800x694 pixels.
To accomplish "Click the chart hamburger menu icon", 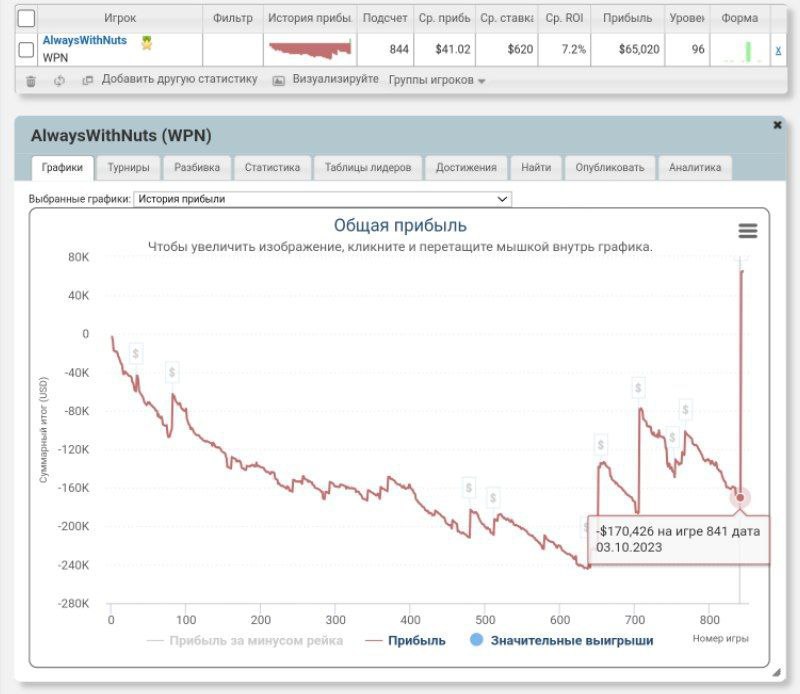I will (747, 231).
